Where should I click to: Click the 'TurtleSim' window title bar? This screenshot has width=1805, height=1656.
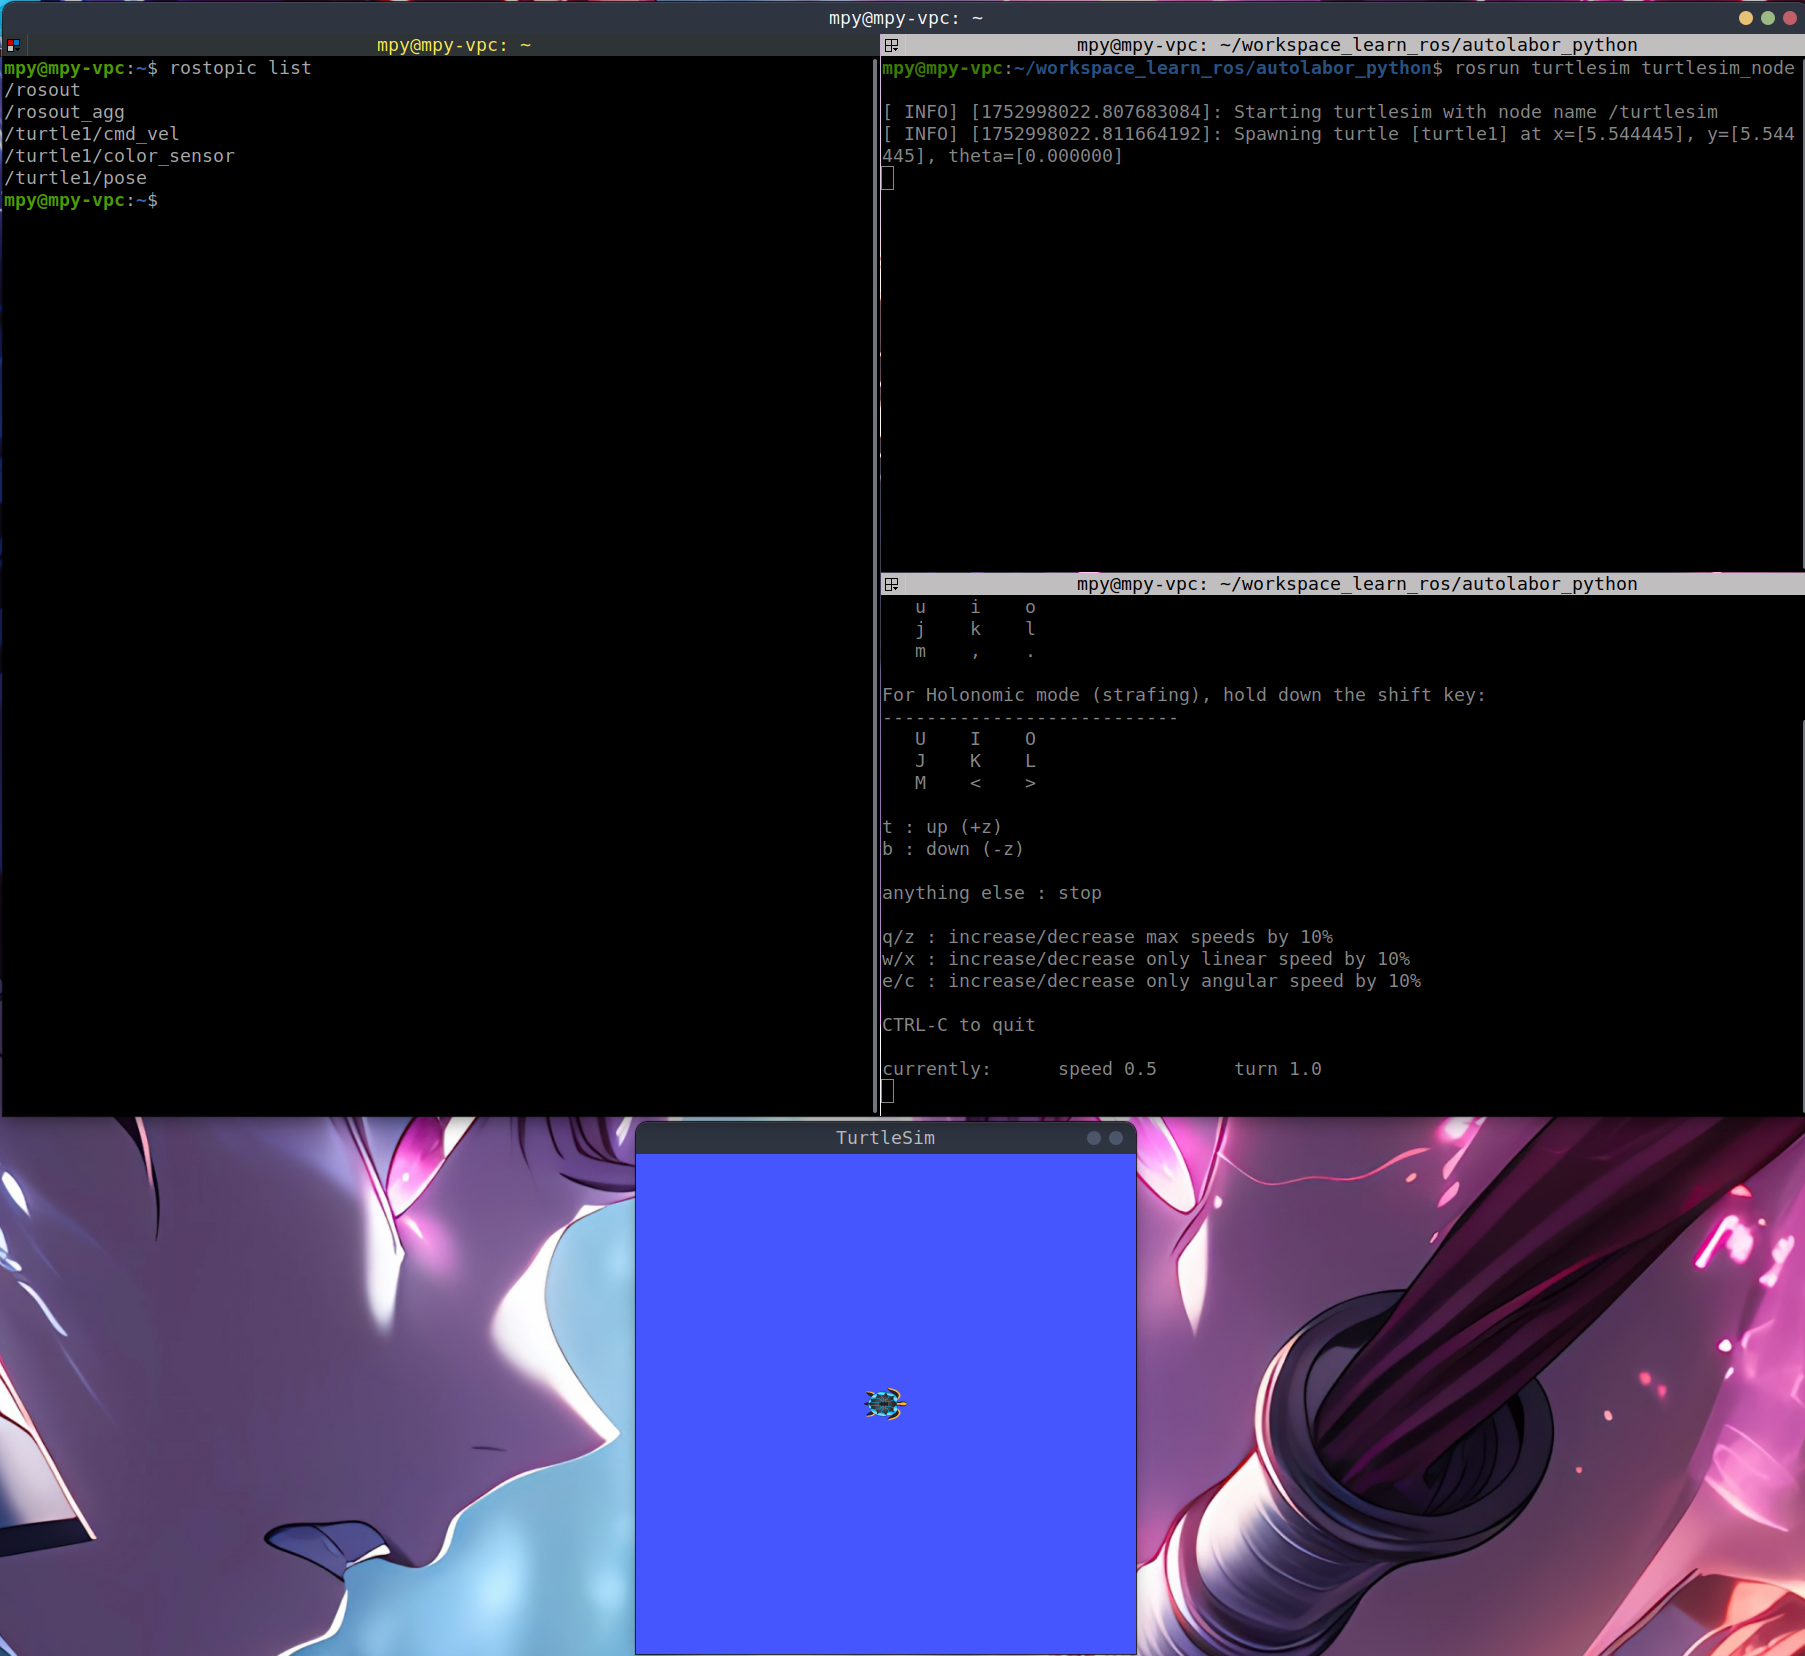pos(885,1138)
